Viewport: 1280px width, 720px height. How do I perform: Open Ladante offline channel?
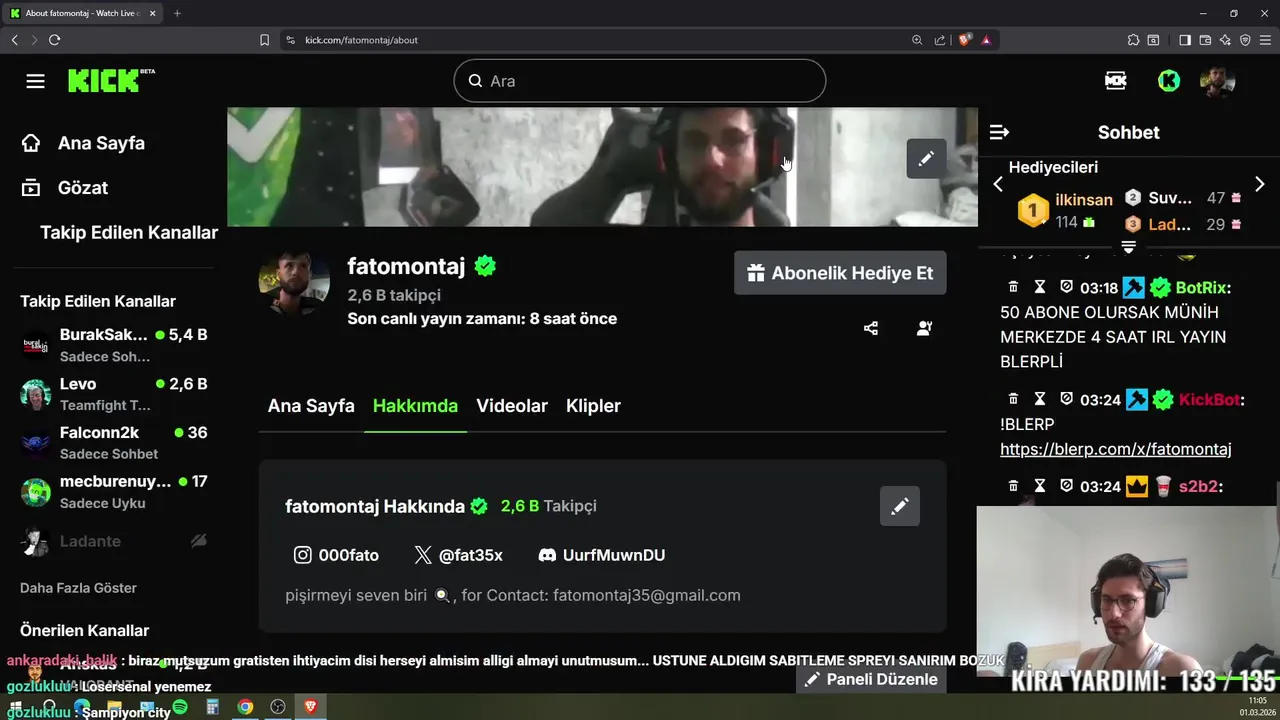pyautogui.click(x=114, y=541)
